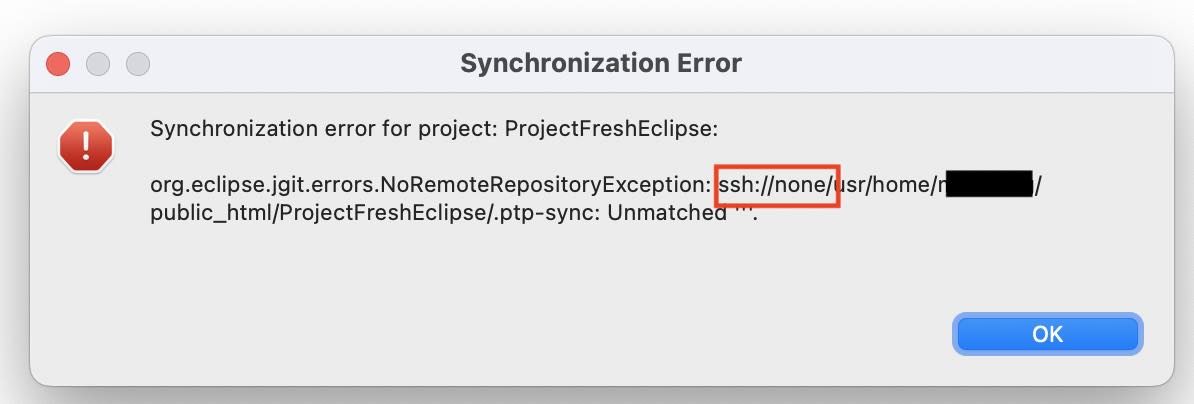The height and width of the screenshot is (404, 1194).
Task: Click blank dialog area left of OK
Action: 533,334
